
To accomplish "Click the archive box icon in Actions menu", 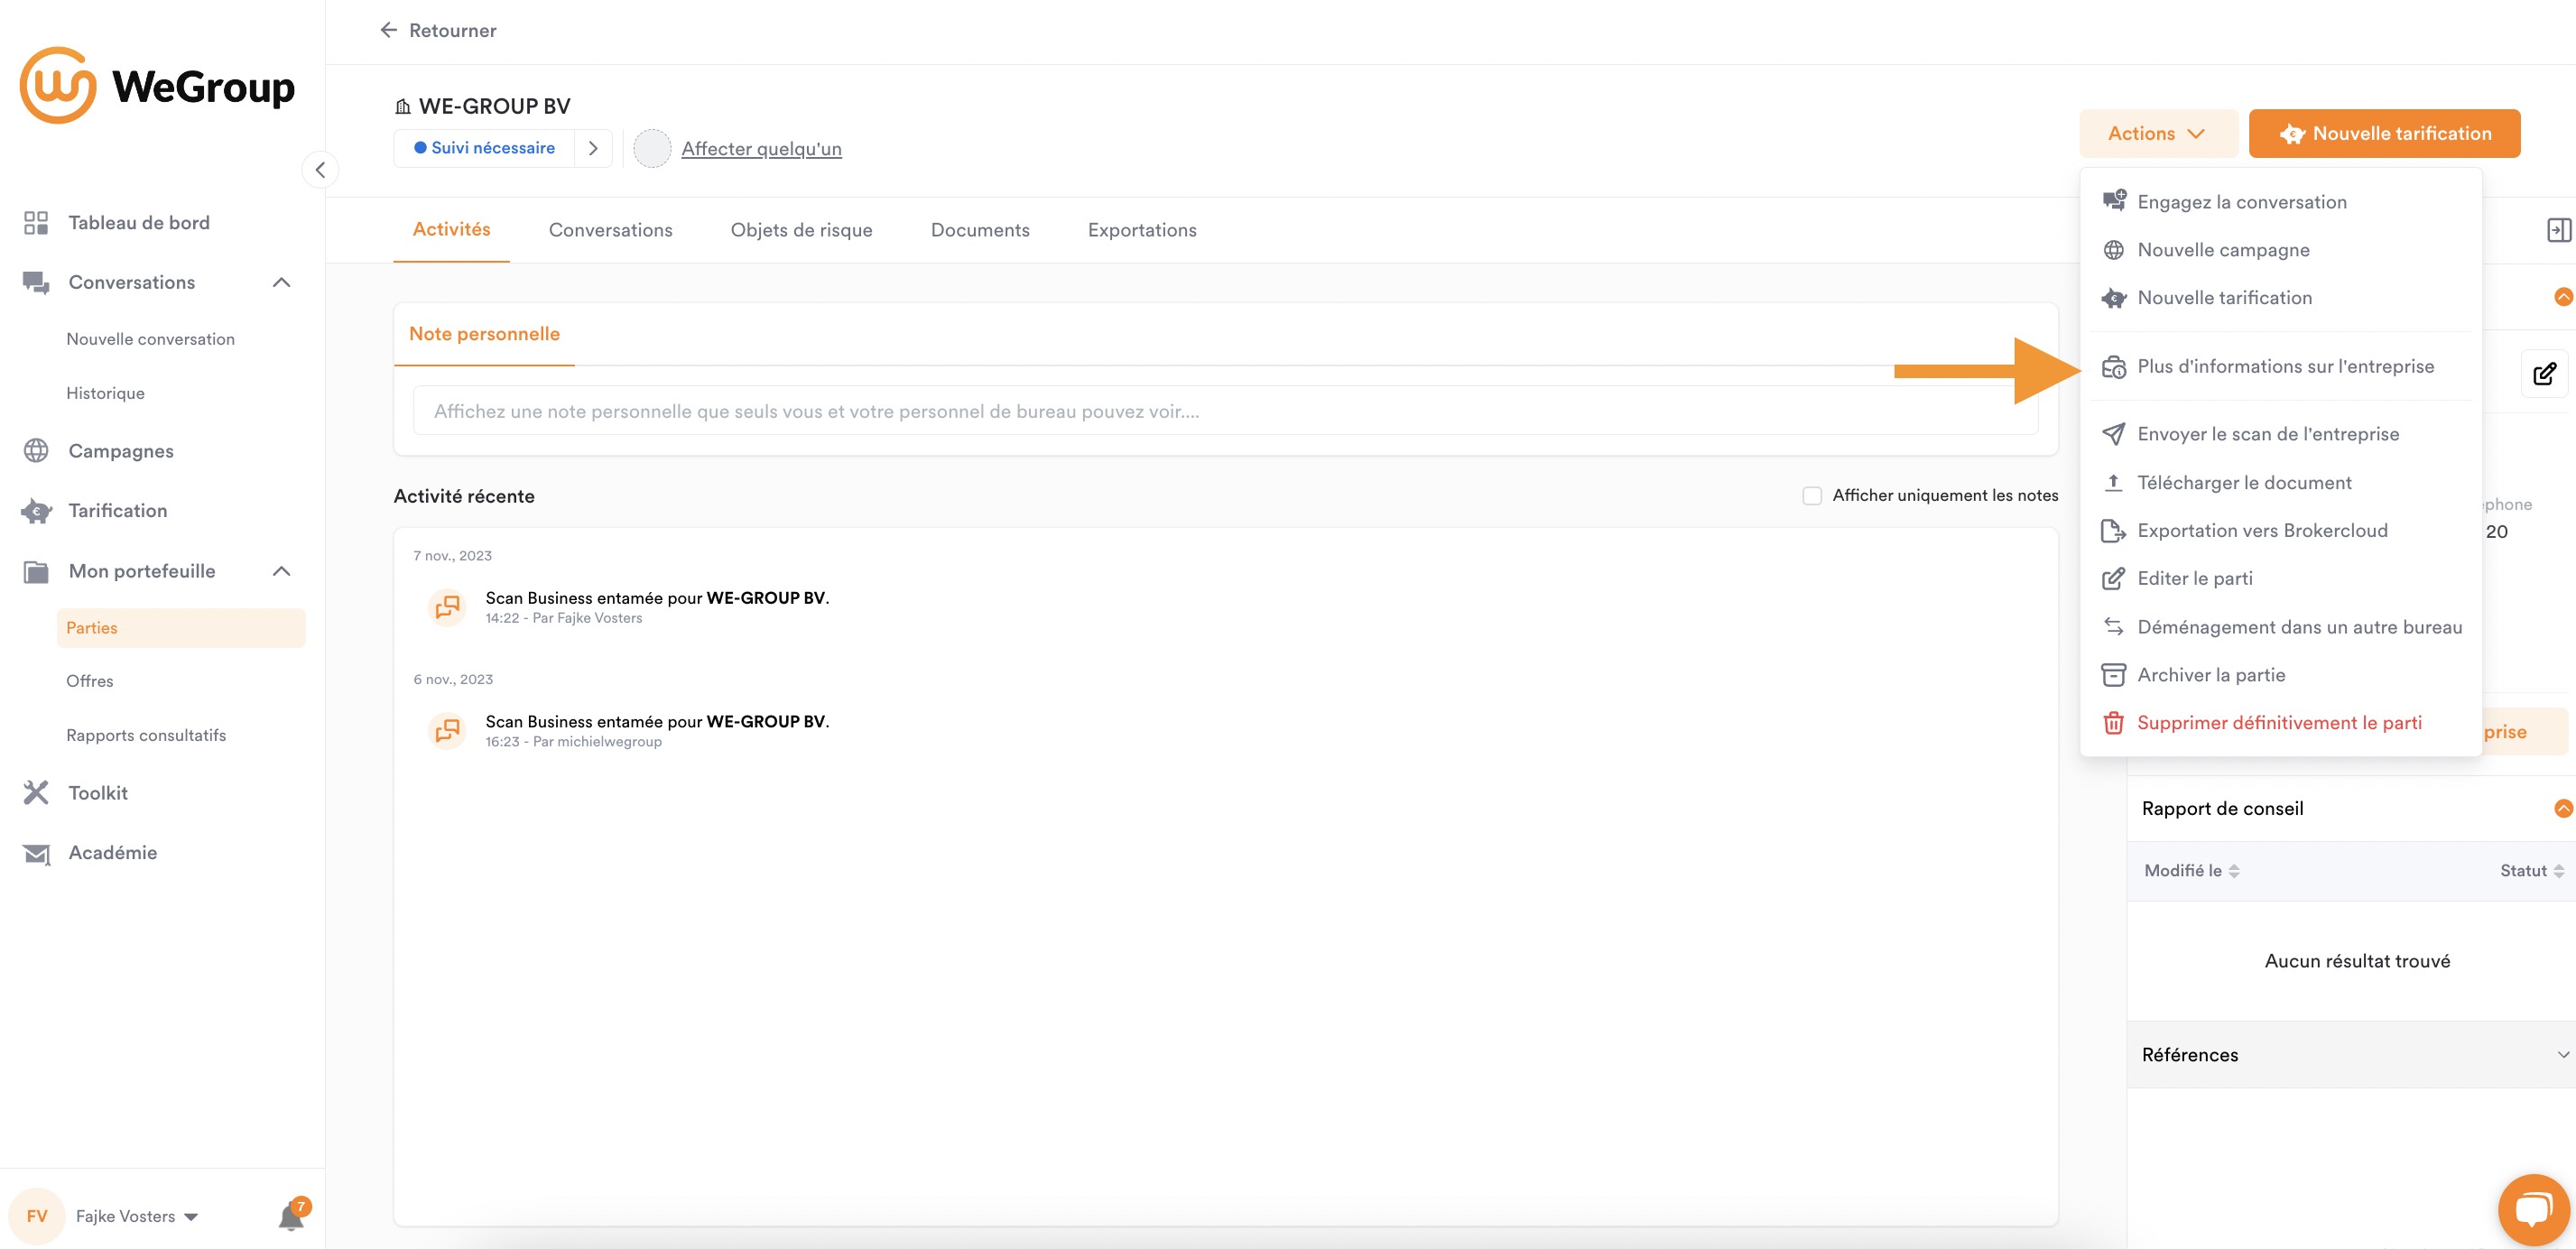I will [x=2113, y=675].
